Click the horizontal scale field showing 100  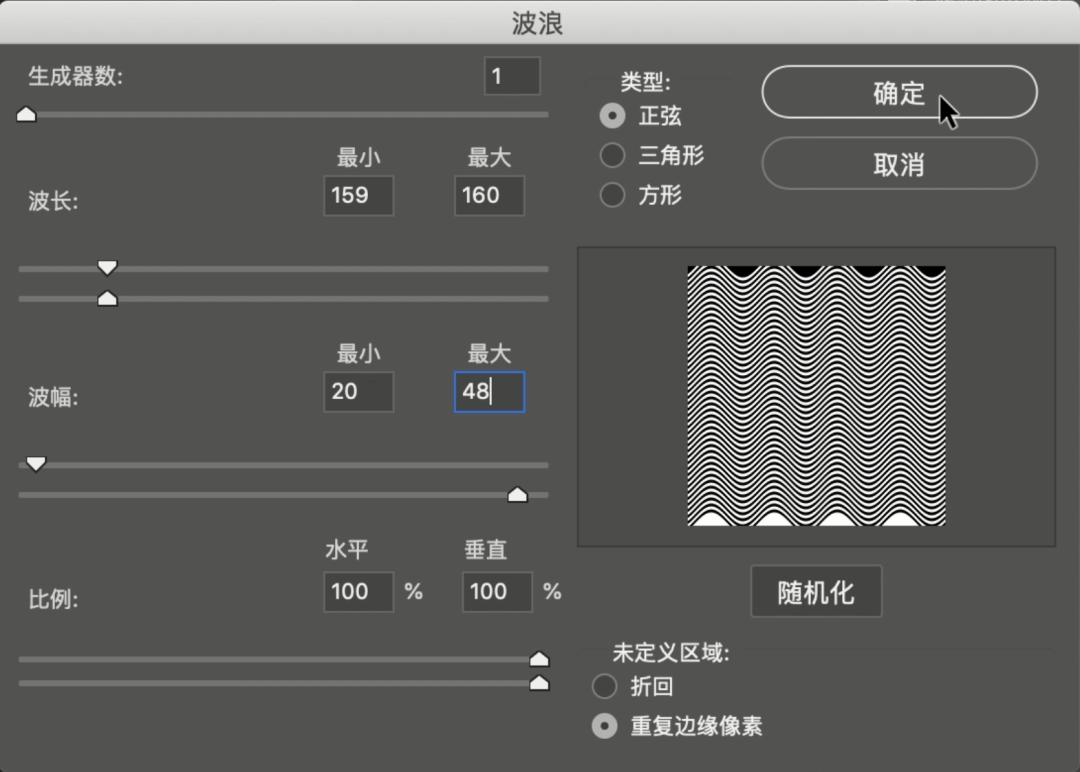pyautogui.click(x=358, y=592)
